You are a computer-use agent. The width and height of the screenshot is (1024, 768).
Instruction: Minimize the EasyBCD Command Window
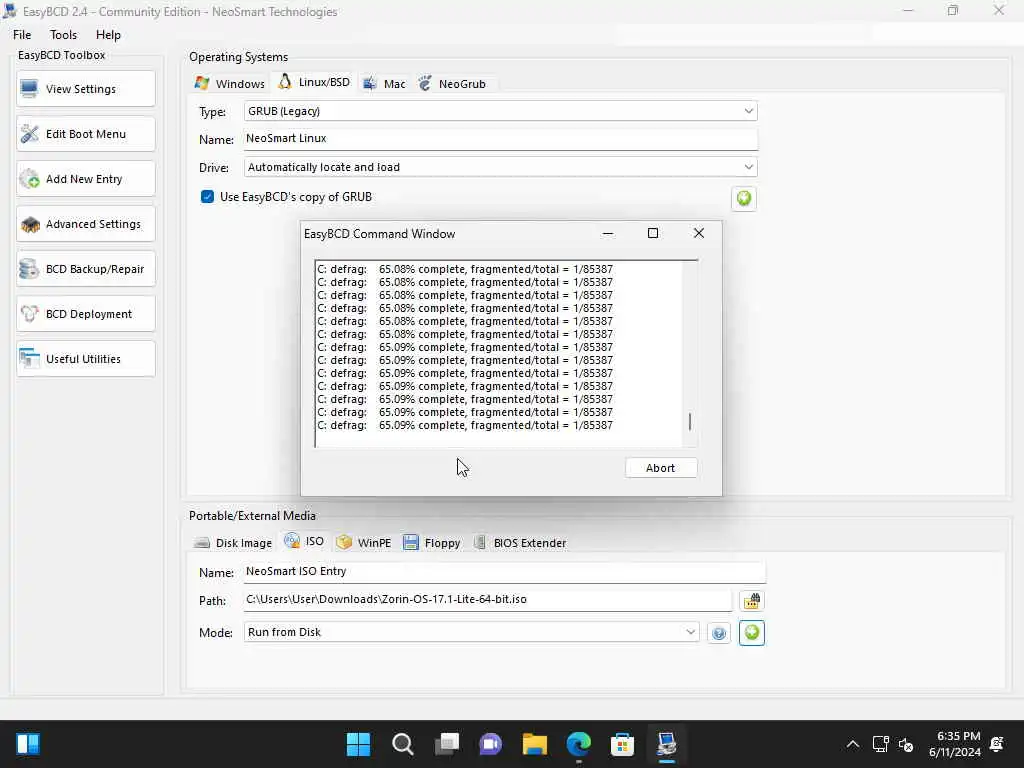[x=607, y=233]
